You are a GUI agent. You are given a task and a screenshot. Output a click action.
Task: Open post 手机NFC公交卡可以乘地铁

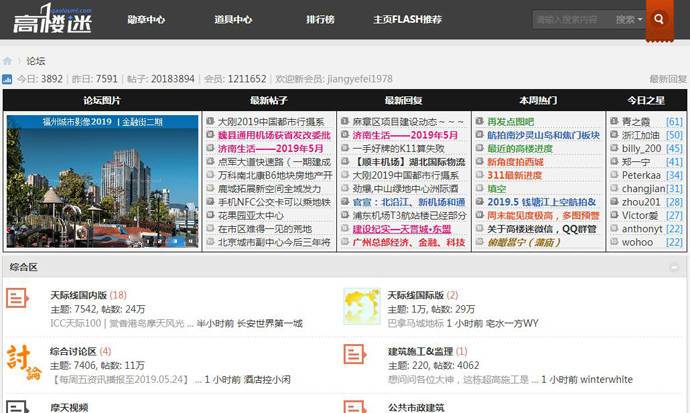pos(274,202)
